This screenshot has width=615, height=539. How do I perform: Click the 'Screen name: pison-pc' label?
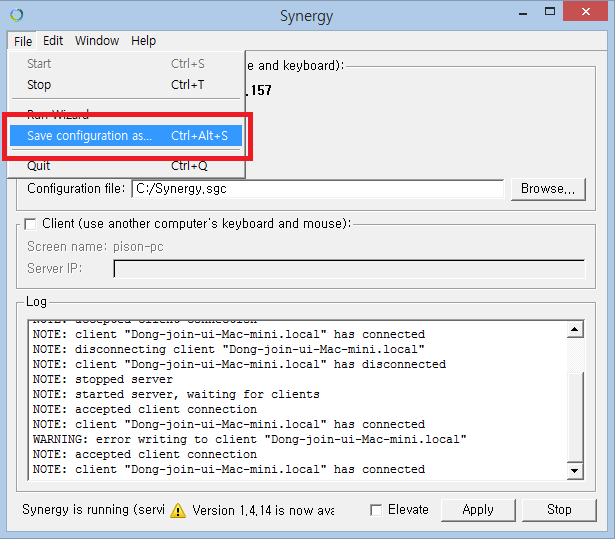[95, 247]
